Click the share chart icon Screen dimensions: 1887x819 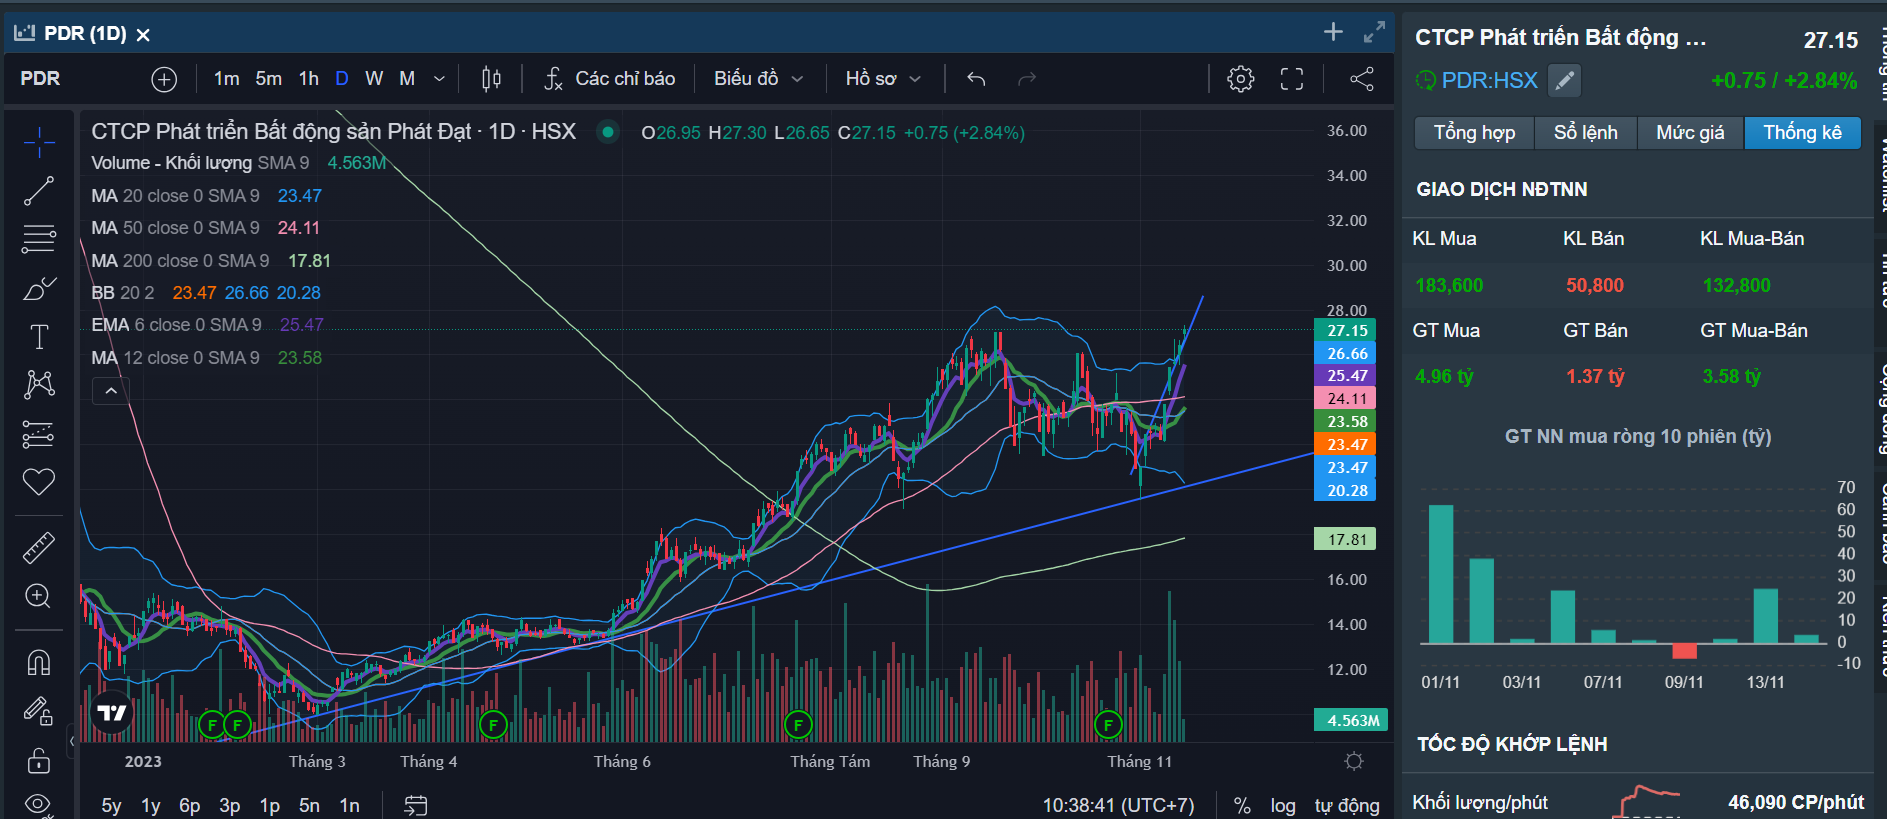pos(1361,79)
